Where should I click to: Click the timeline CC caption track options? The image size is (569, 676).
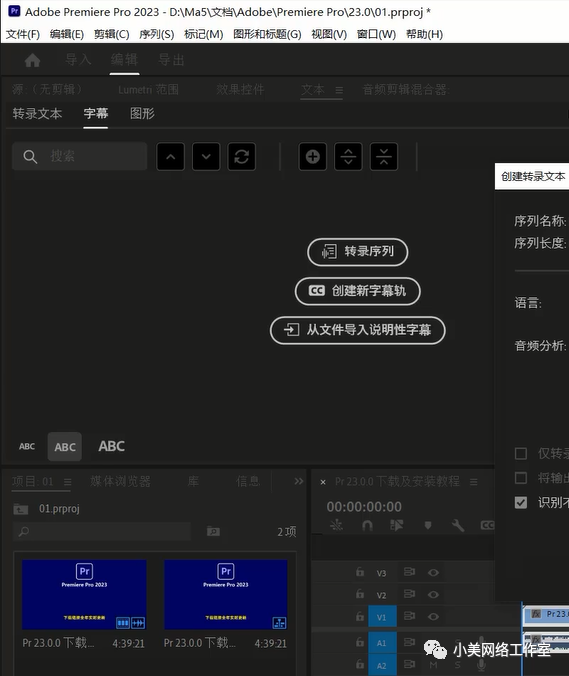[487, 525]
